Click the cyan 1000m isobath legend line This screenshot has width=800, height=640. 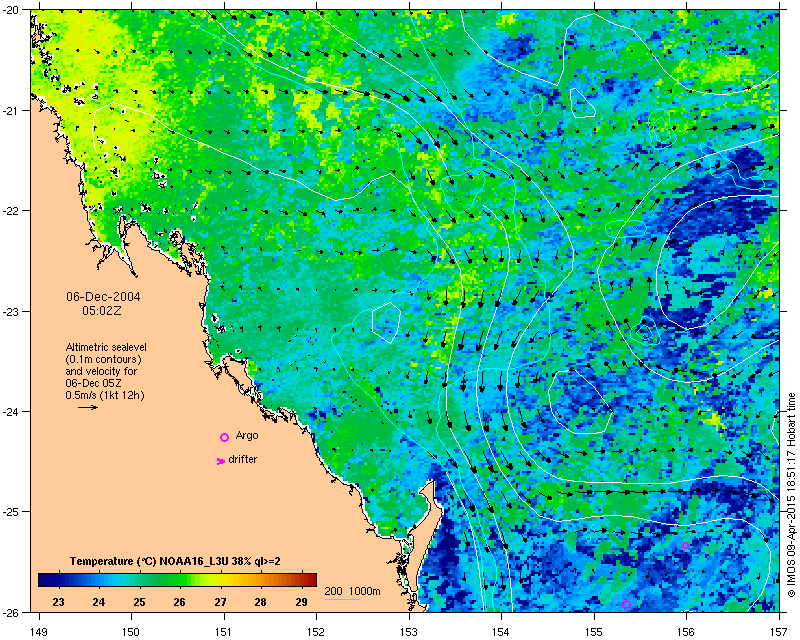pyautogui.click(x=342, y=599)
